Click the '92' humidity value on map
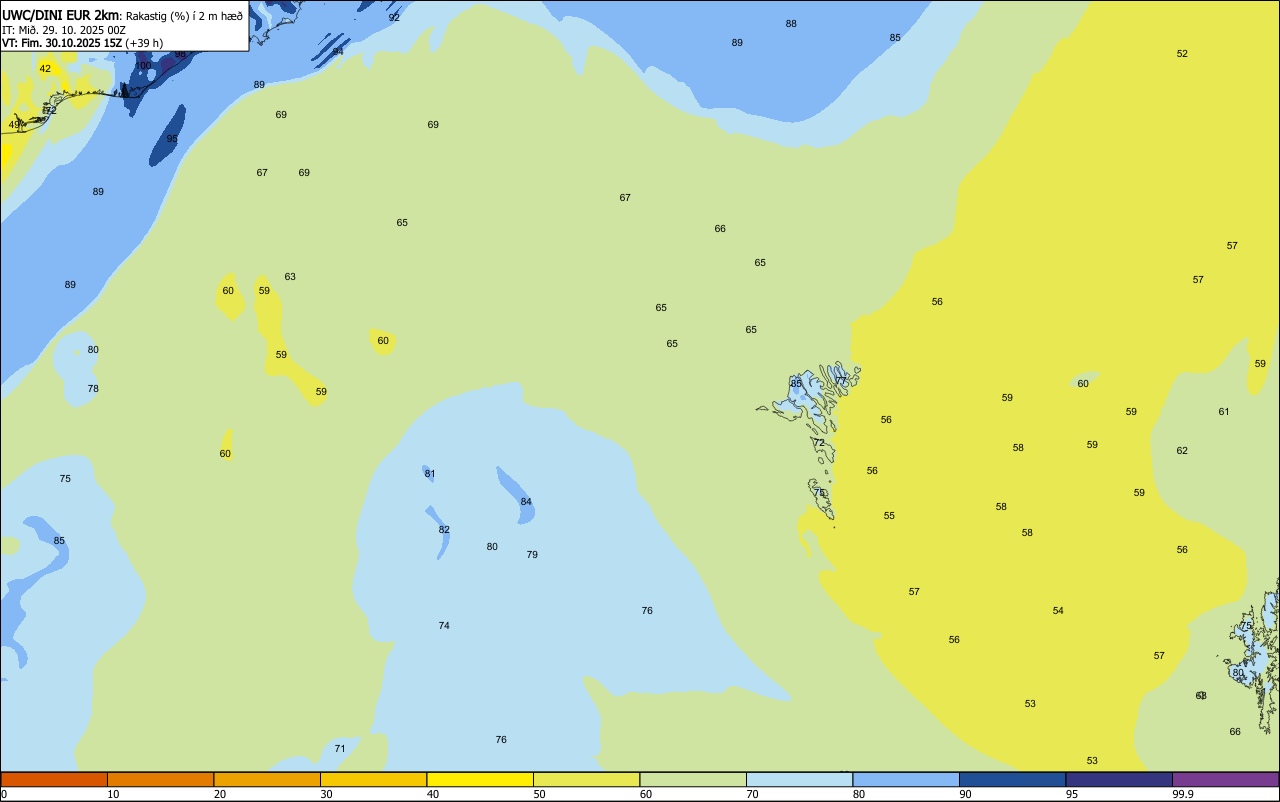Screen dimensions: 1280x802 394,18
